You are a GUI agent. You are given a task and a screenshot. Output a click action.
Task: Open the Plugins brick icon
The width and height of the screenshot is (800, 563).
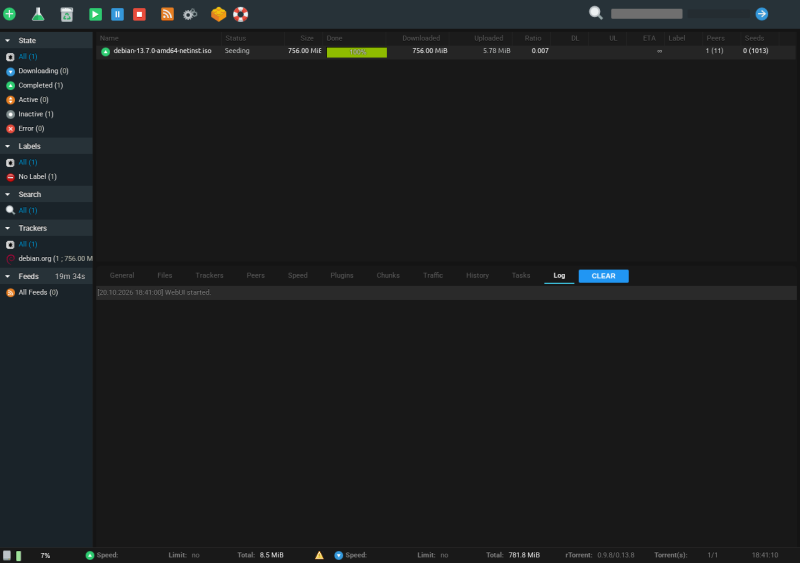218,14
